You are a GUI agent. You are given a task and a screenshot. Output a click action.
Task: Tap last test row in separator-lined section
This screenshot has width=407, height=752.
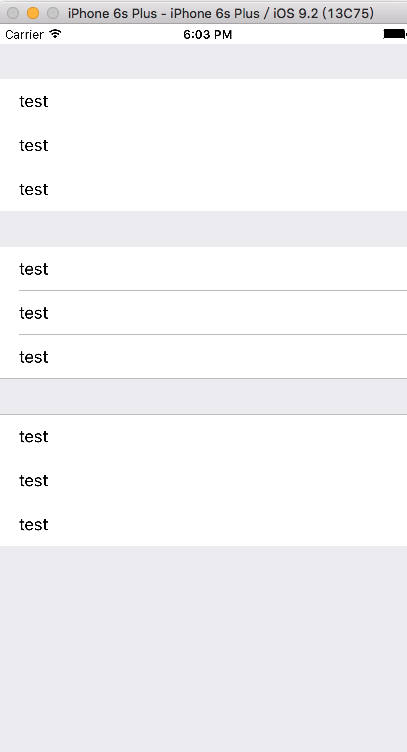pos(203,356)
